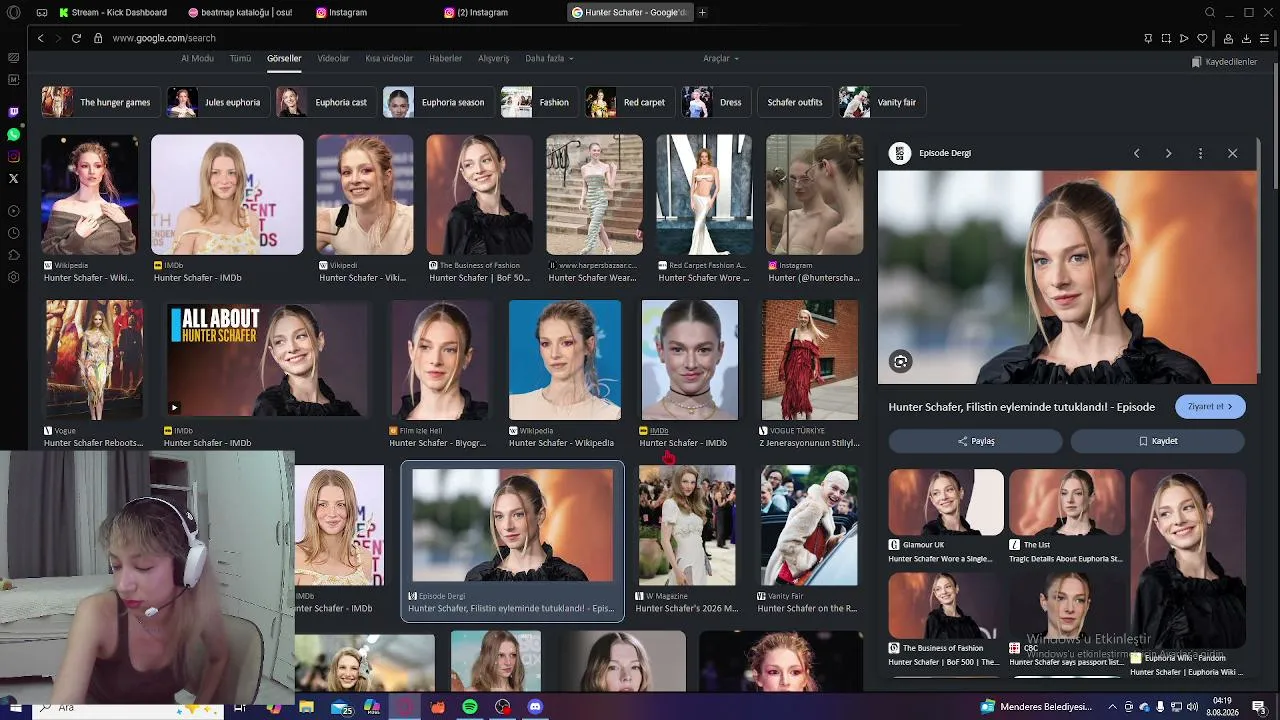Screen dimensions: 1280x720
Task: Go back with the browser back arrow
Action: (40, 38)
